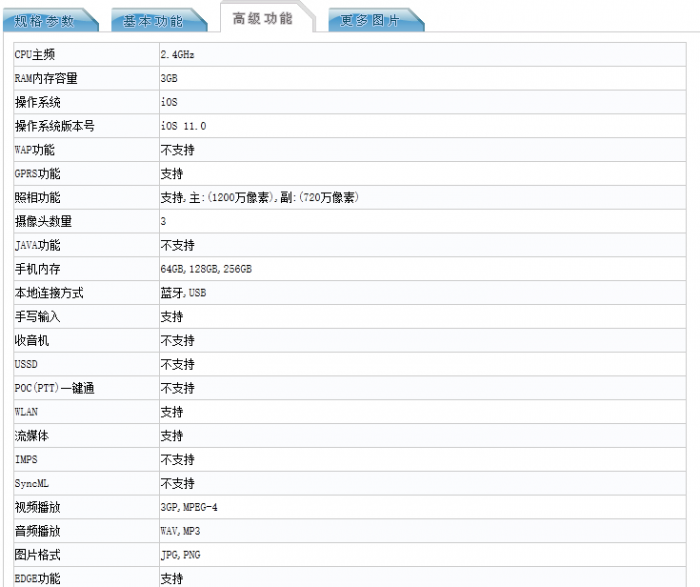Viewport: 700px width, 587px height.
Task: Select the 蓝牙, USB connection value
Action: [184, 293]
